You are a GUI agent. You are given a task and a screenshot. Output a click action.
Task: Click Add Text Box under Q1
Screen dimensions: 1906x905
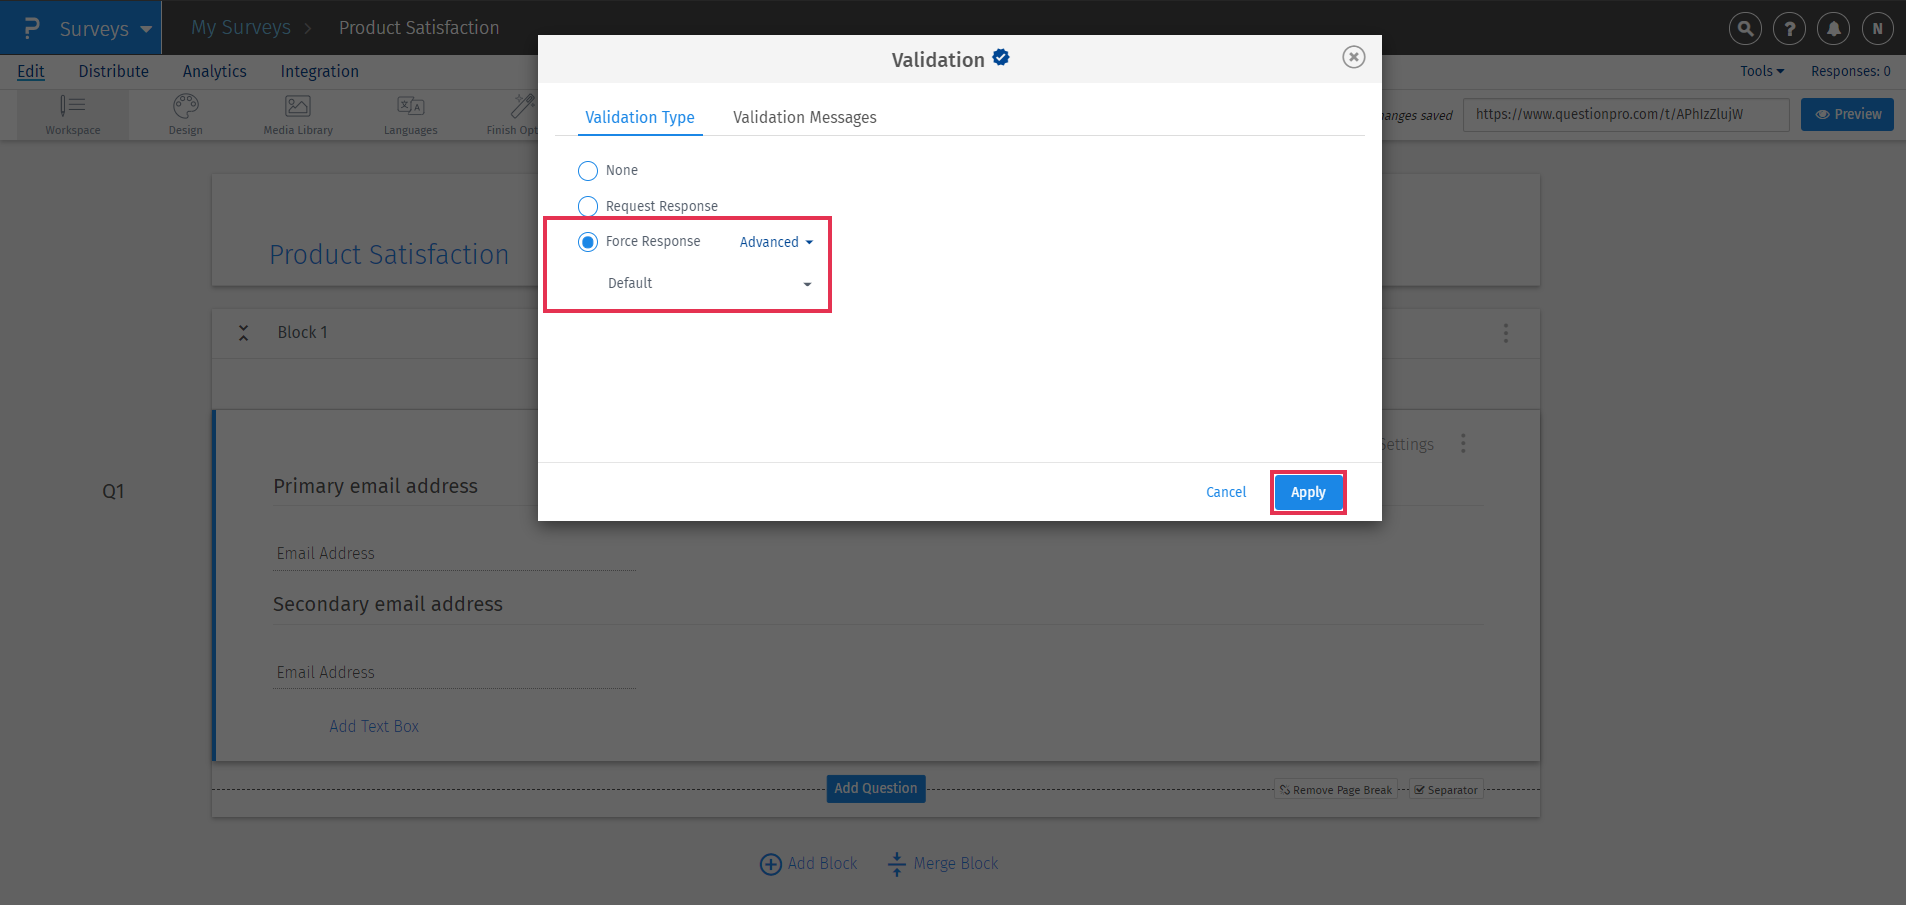[374, 726]
